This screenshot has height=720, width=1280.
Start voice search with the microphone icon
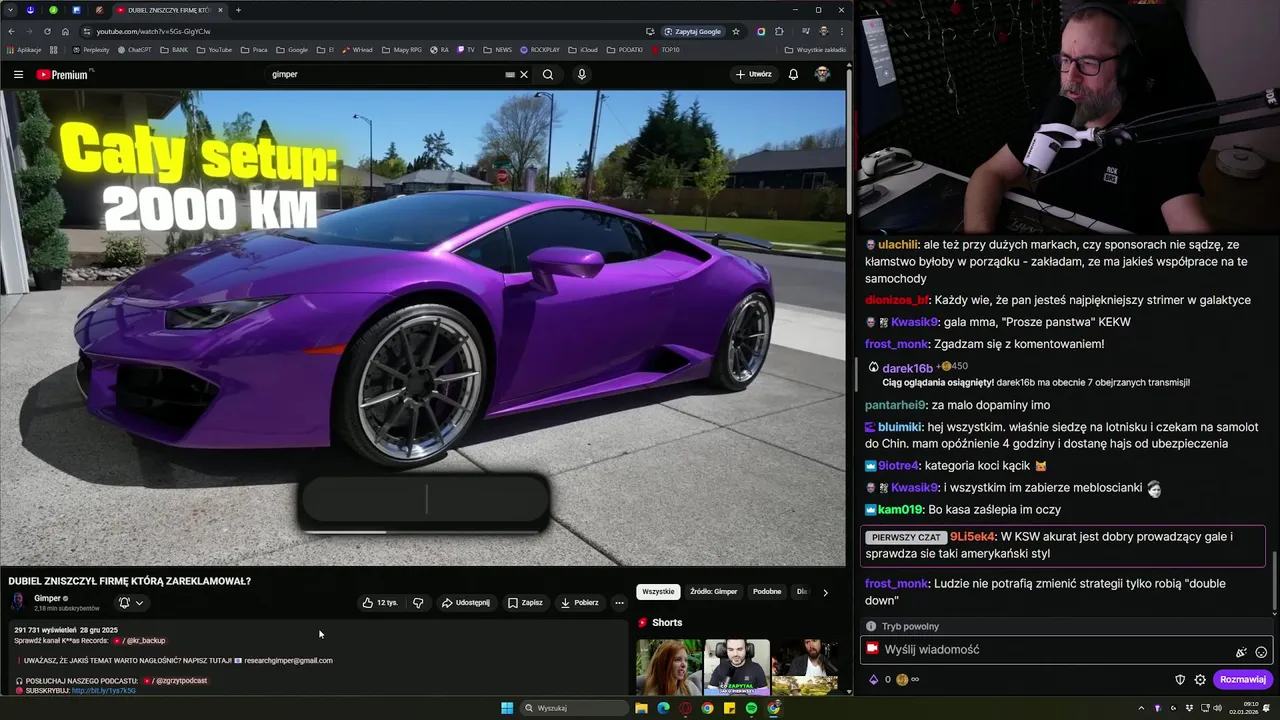pyautogui.click(x=581, y=74)
